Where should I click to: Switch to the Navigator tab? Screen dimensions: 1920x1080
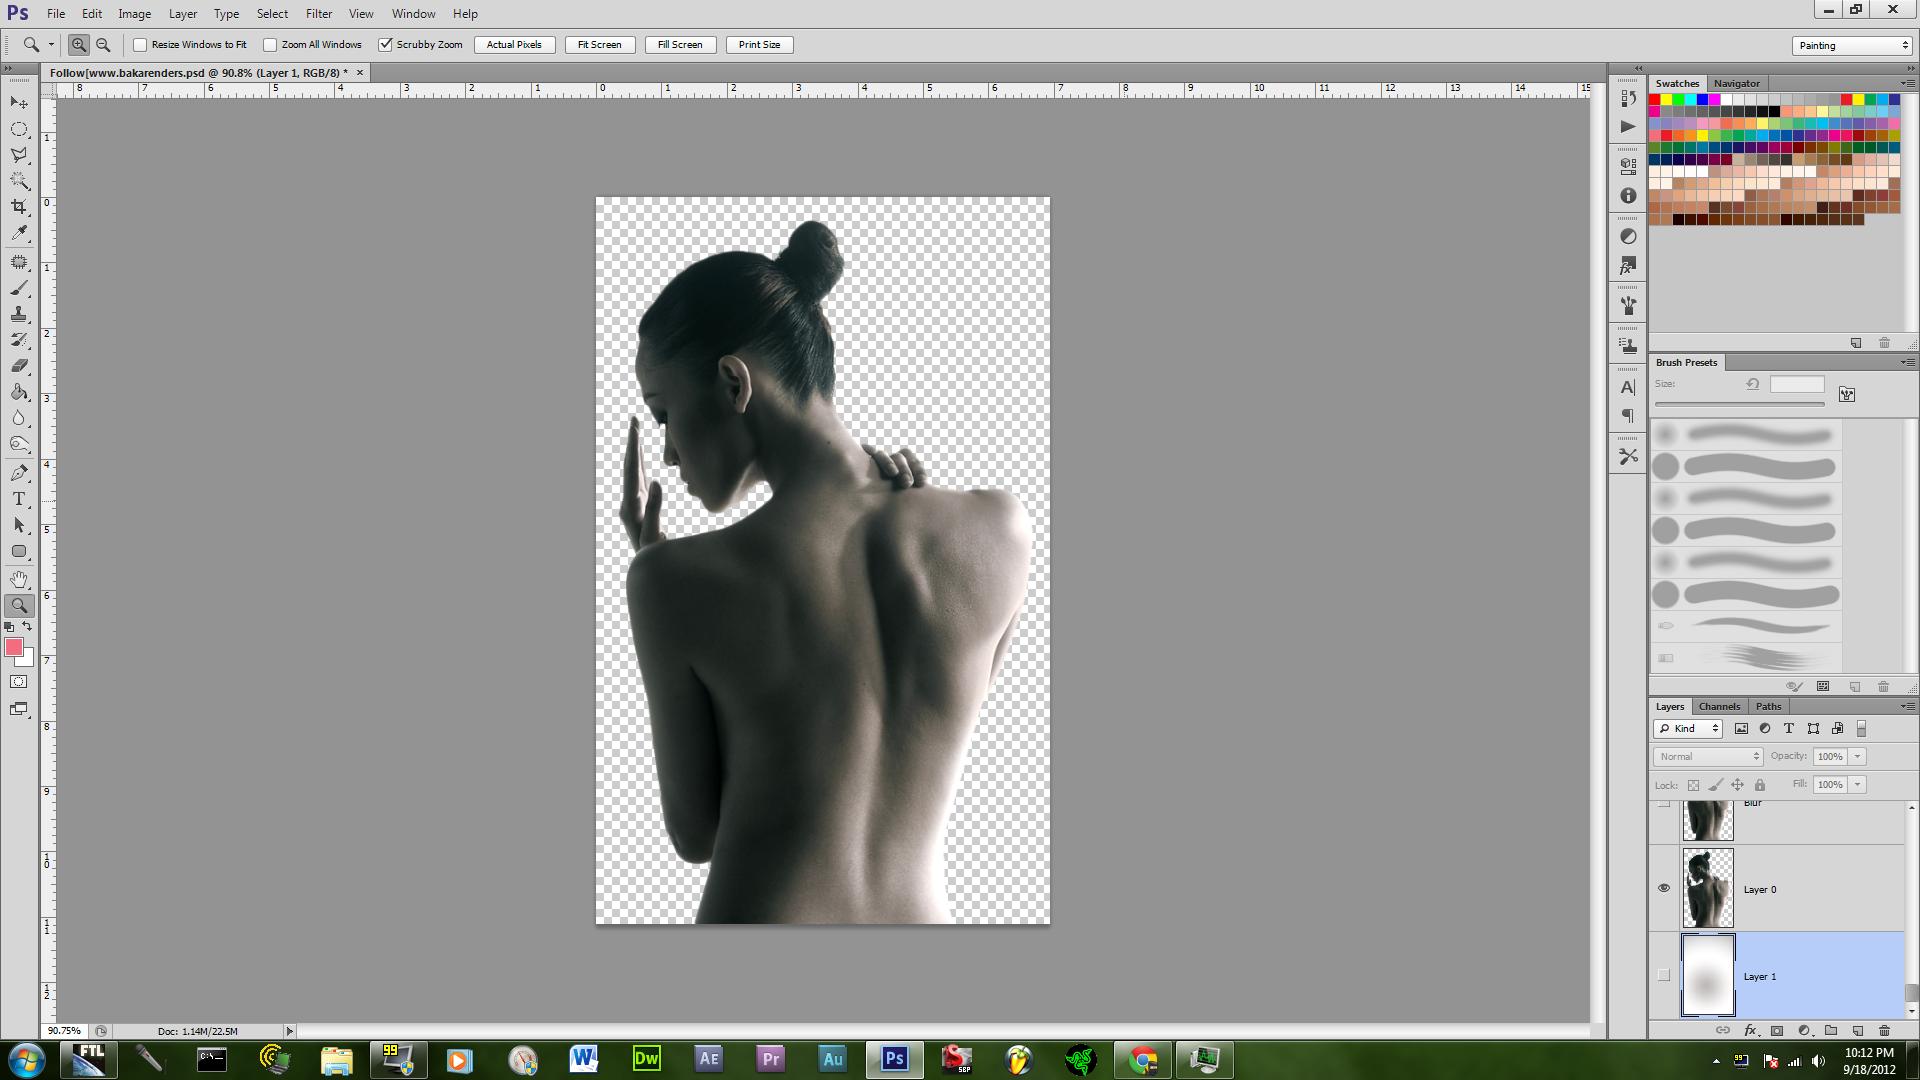point(1736,83)
